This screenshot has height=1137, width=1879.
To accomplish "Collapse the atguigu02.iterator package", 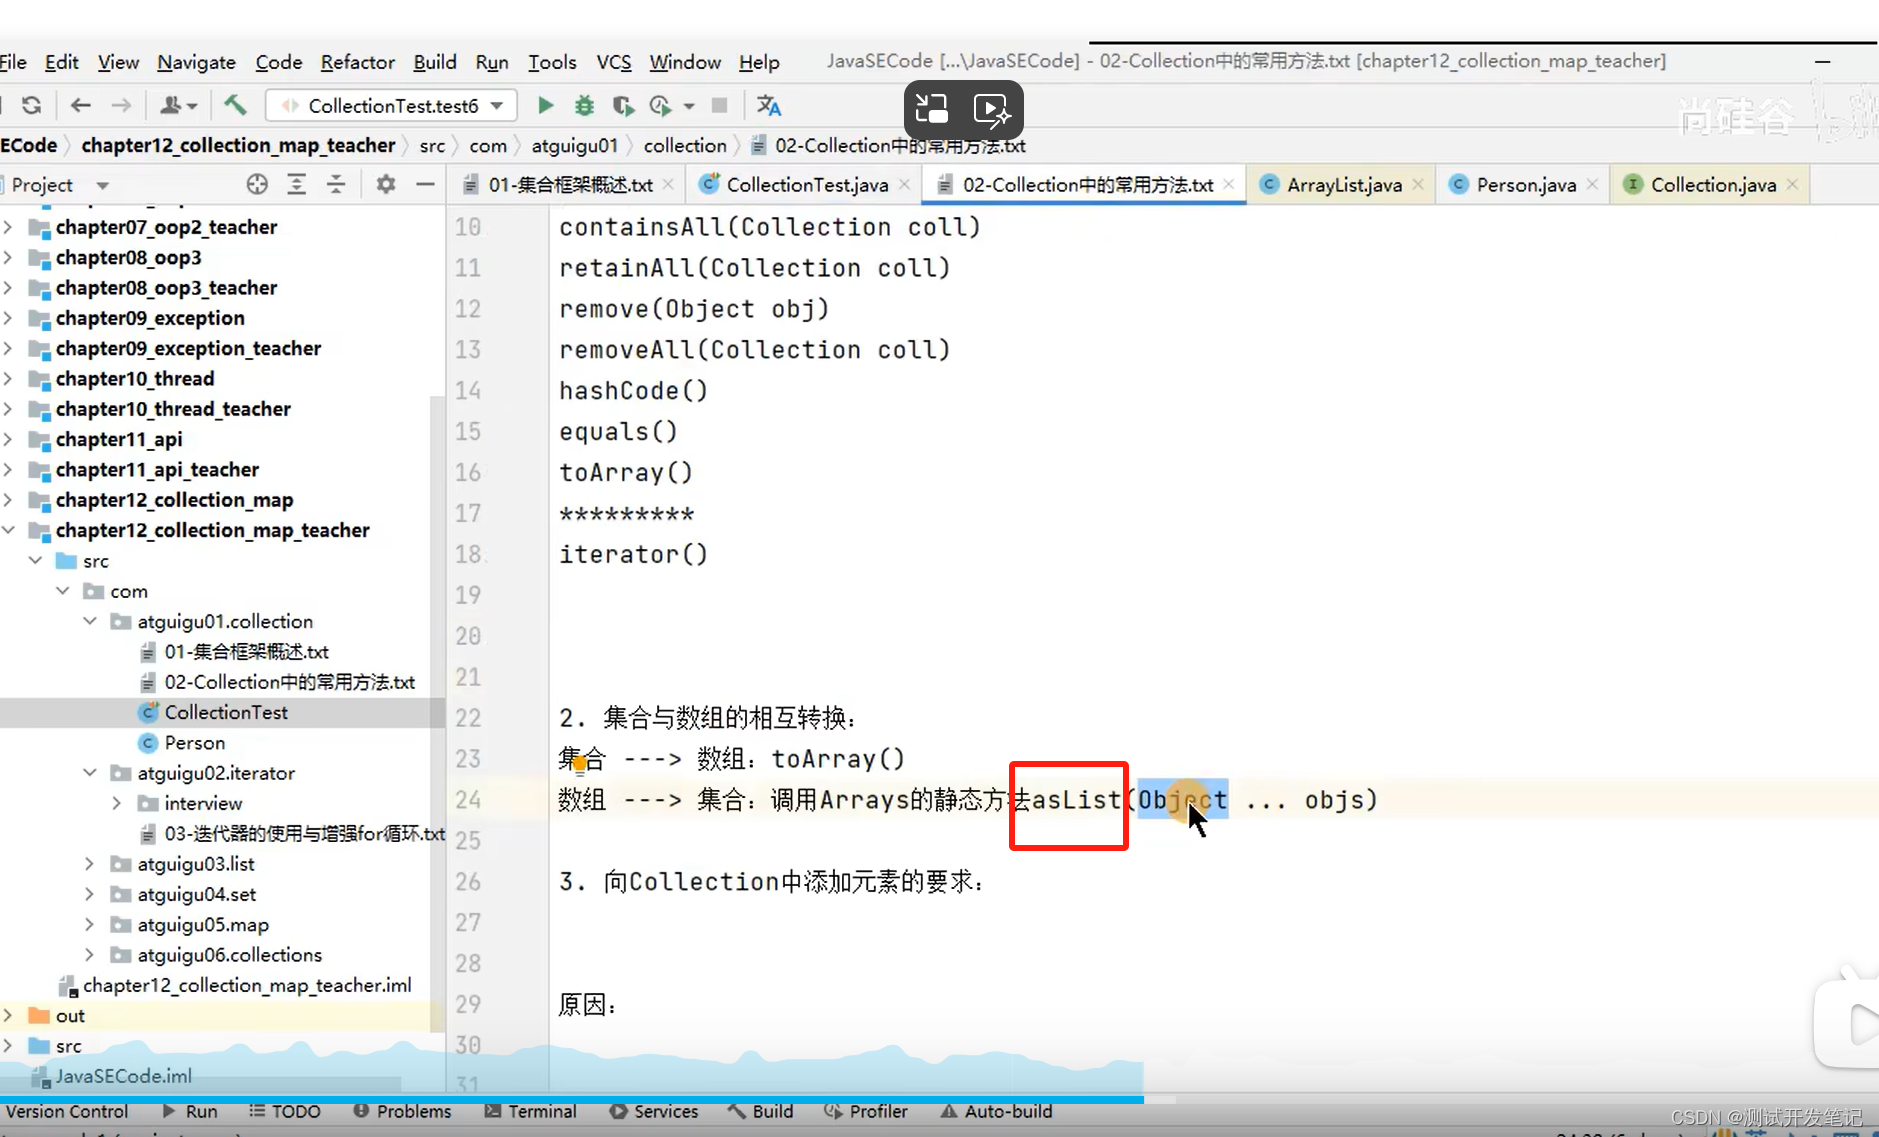I will [x=90, y=773].
